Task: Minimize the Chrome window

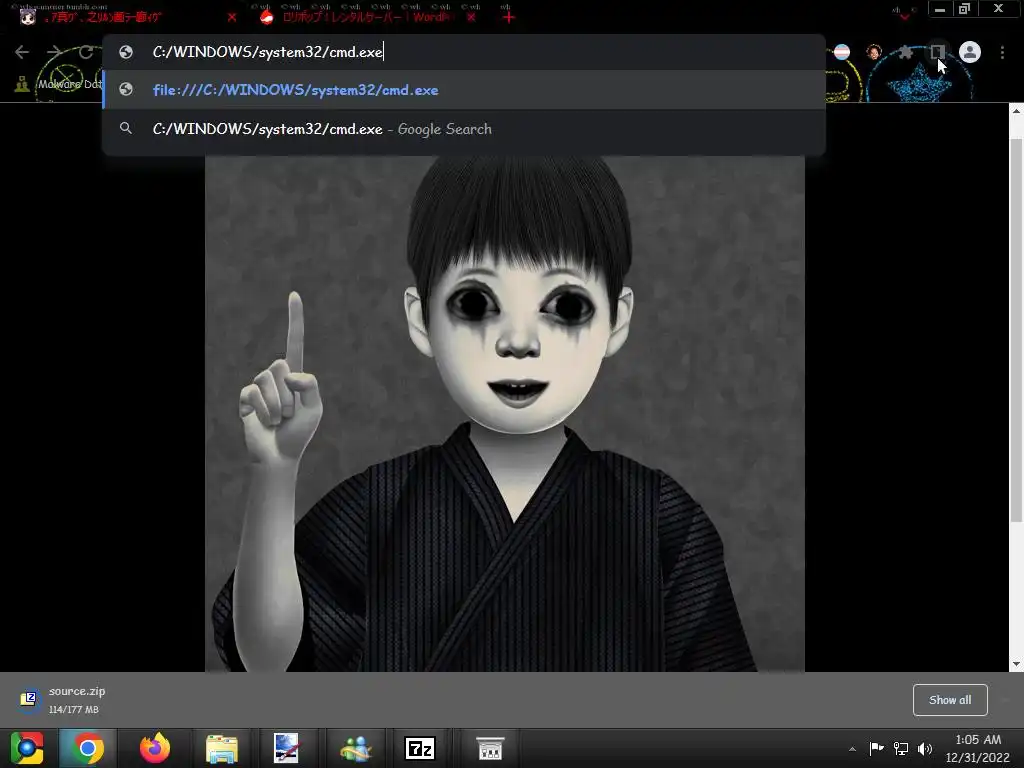Action: (940, 9)
